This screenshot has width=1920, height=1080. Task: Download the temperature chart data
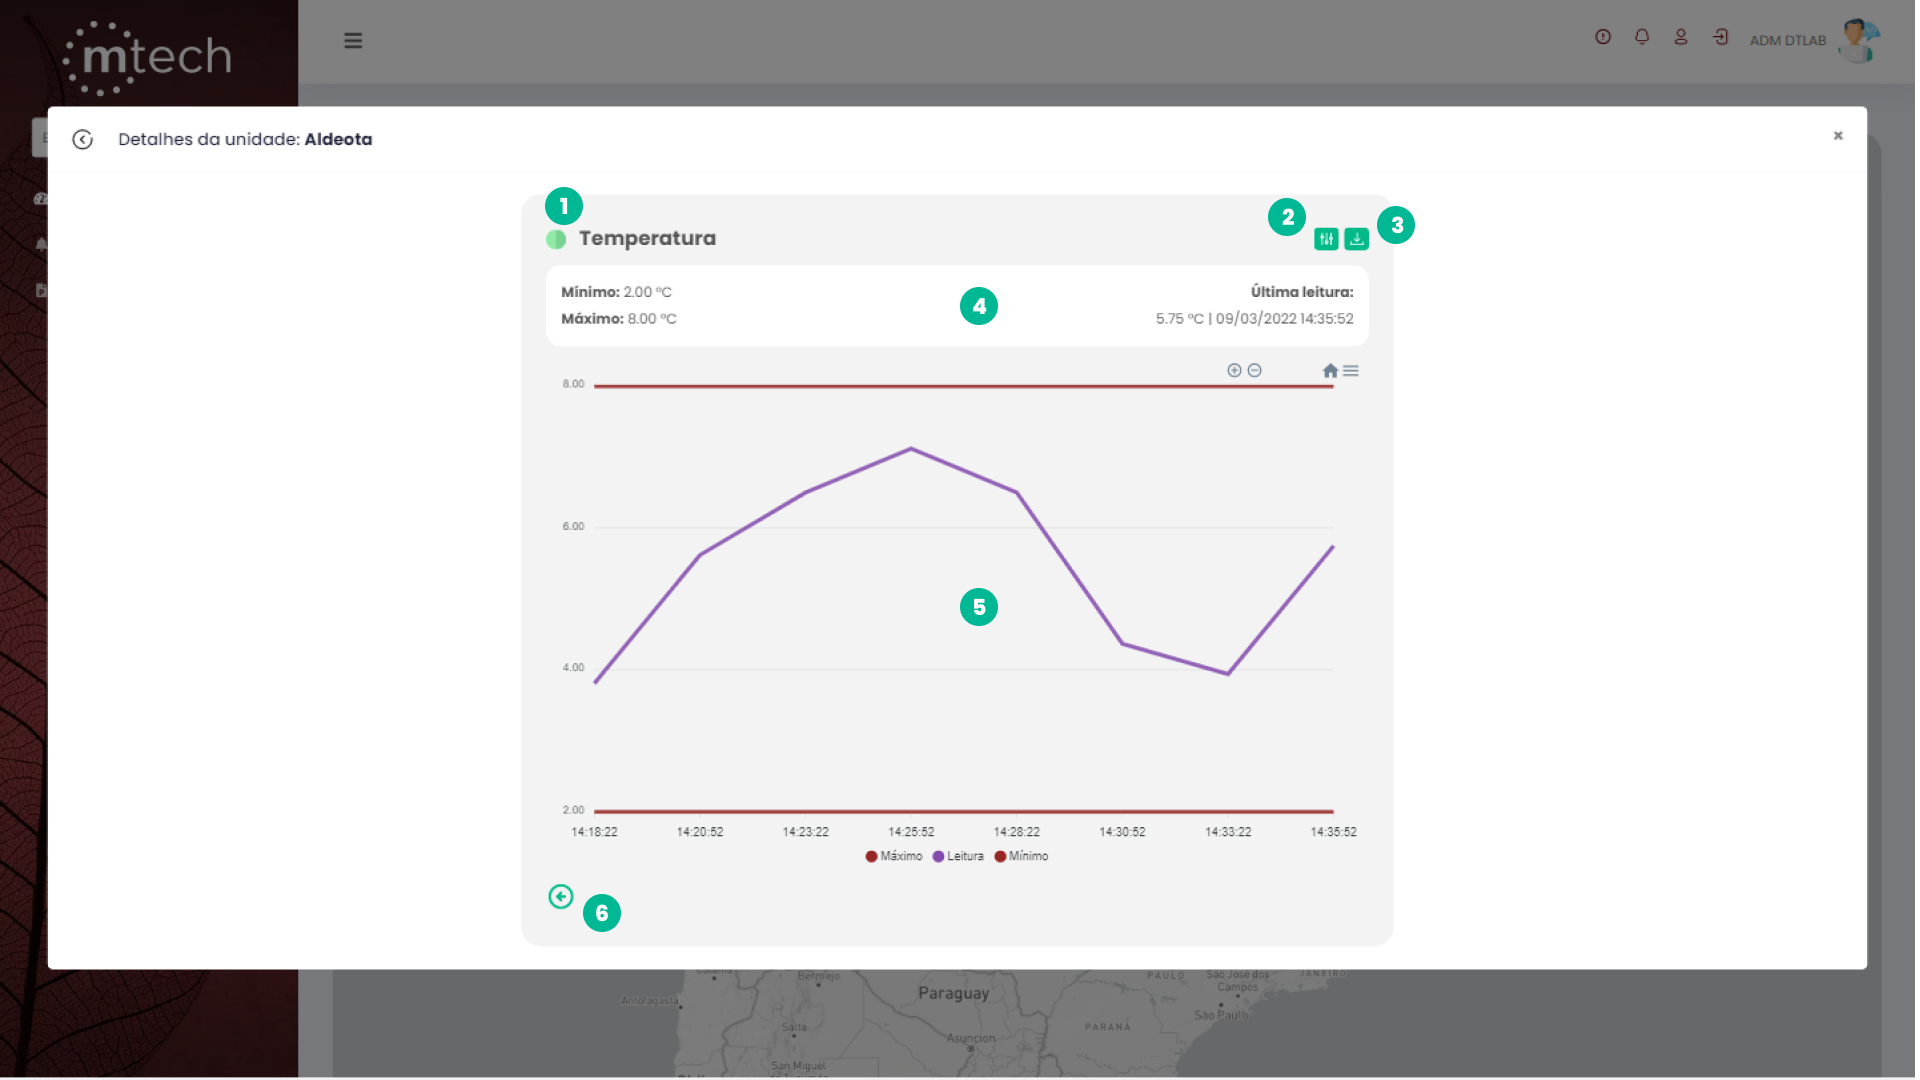[x=1356, y=239]
